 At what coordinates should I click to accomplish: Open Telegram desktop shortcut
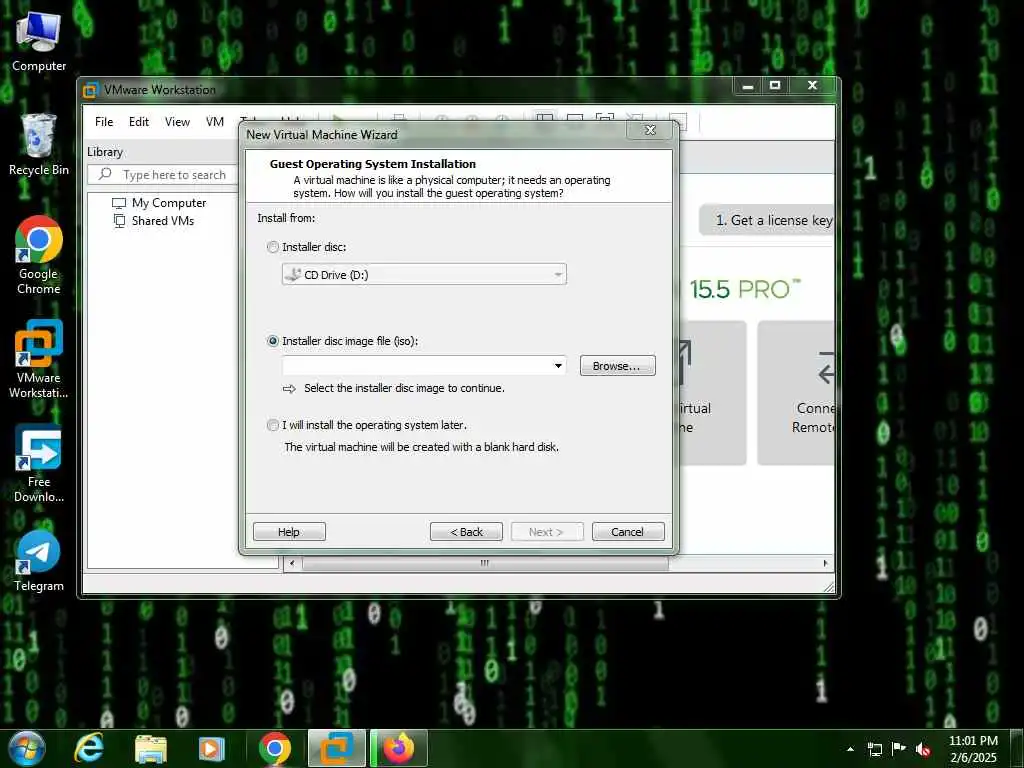point(39,561)
